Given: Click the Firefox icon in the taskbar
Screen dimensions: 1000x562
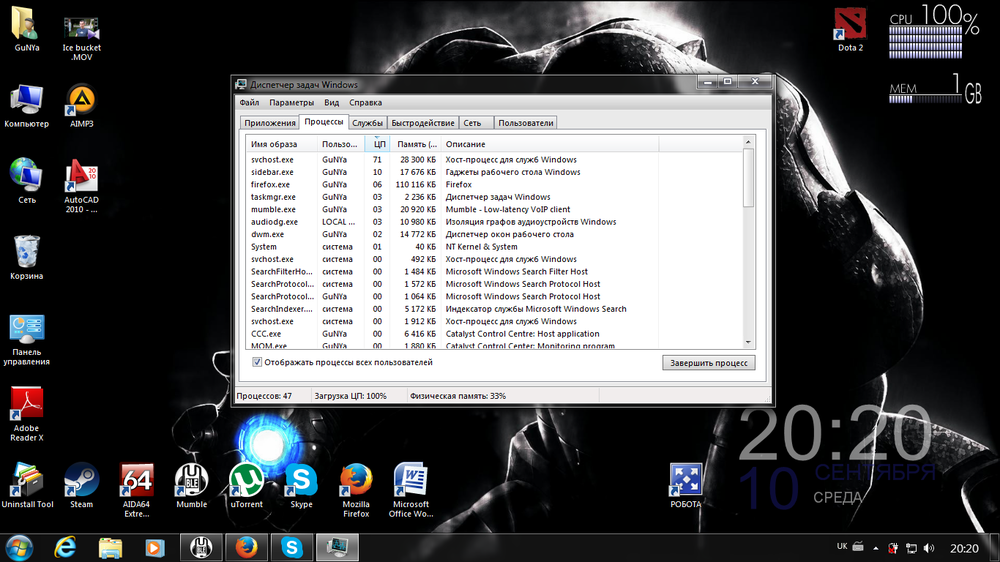Looking at the screenshot, I should pyautogui.click(x=246, y=547).
